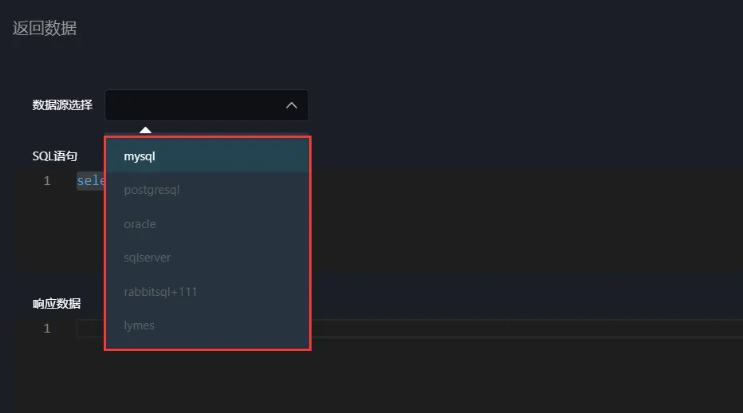
Task: Select the lymes data source entry
Action: click(x=139, y=325)
